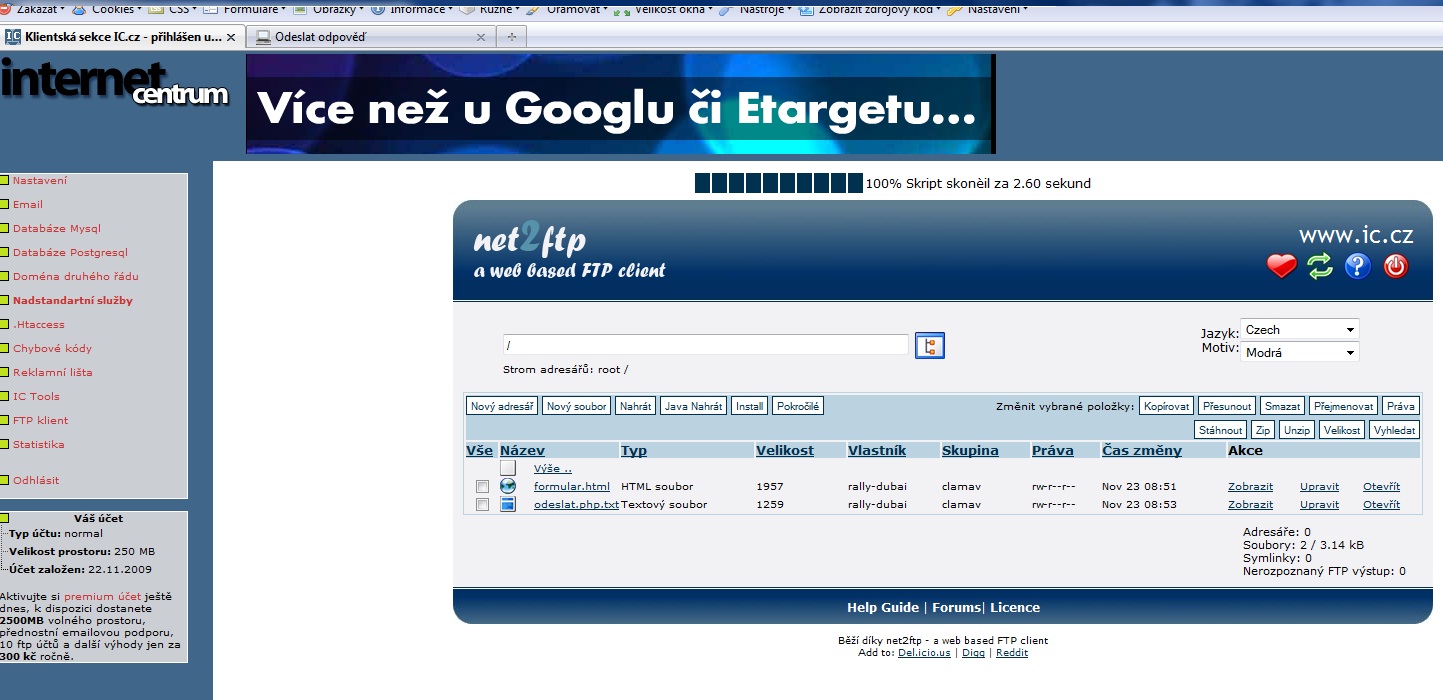Viewport: 1443px width, 700px height.
Task: Click the Vyhledat search button
Action: pyautogui.click(x=1395, y=430)
